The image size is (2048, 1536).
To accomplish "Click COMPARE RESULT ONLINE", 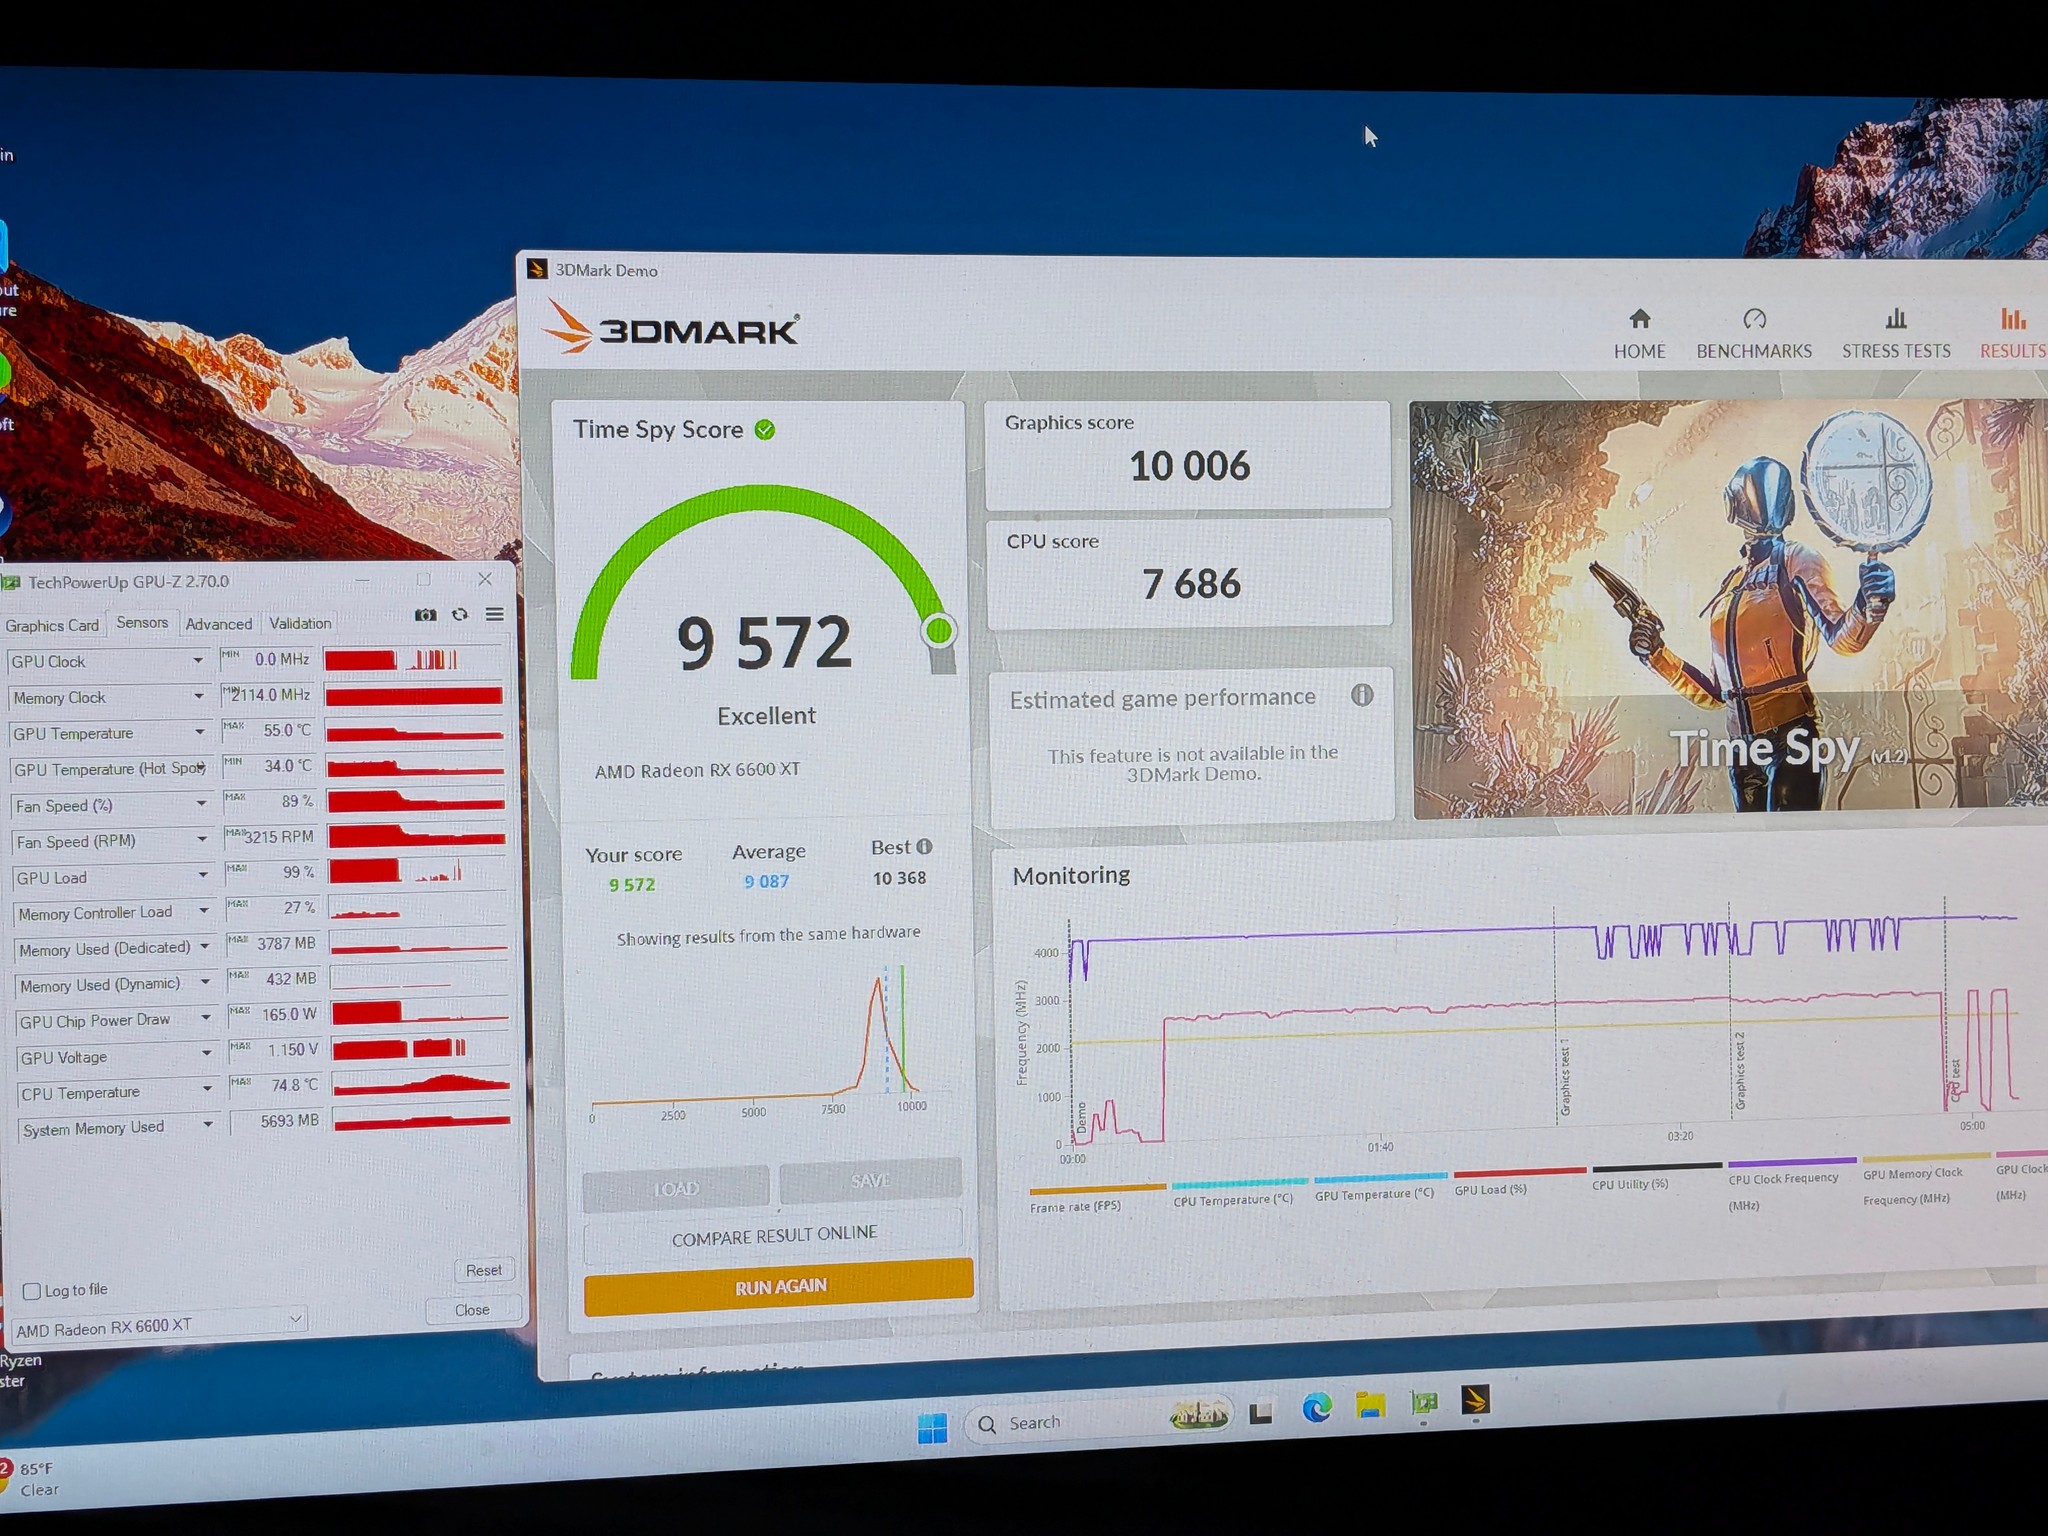I will [x=774, y=1235].
